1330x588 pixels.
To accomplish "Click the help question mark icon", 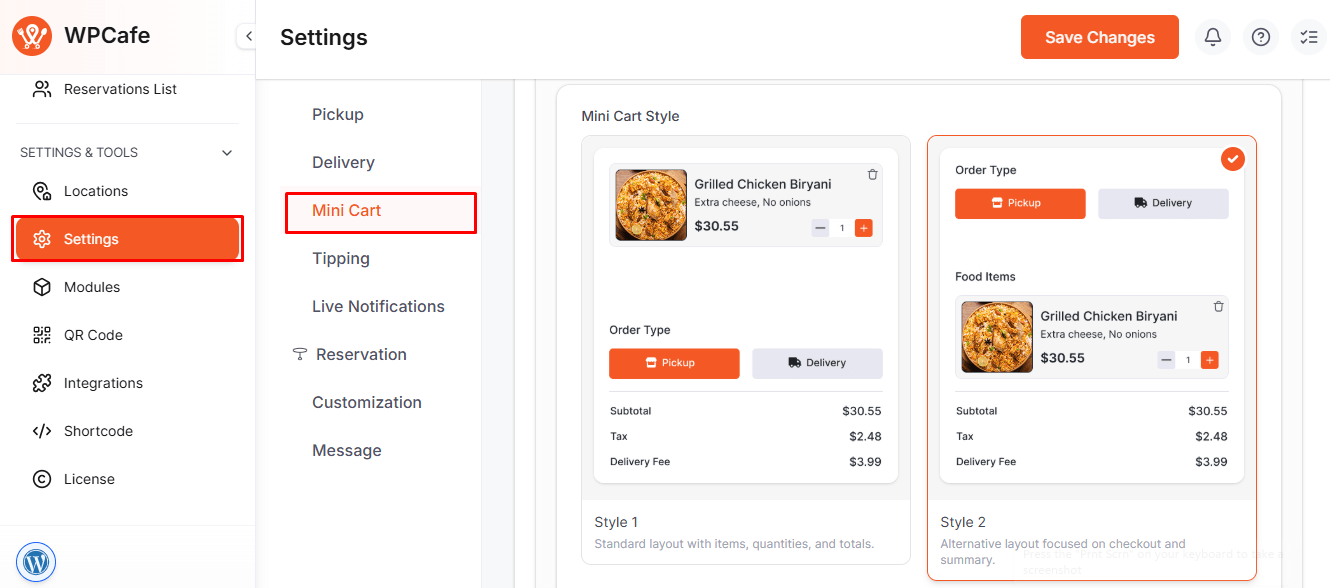I will point(1260,36).
